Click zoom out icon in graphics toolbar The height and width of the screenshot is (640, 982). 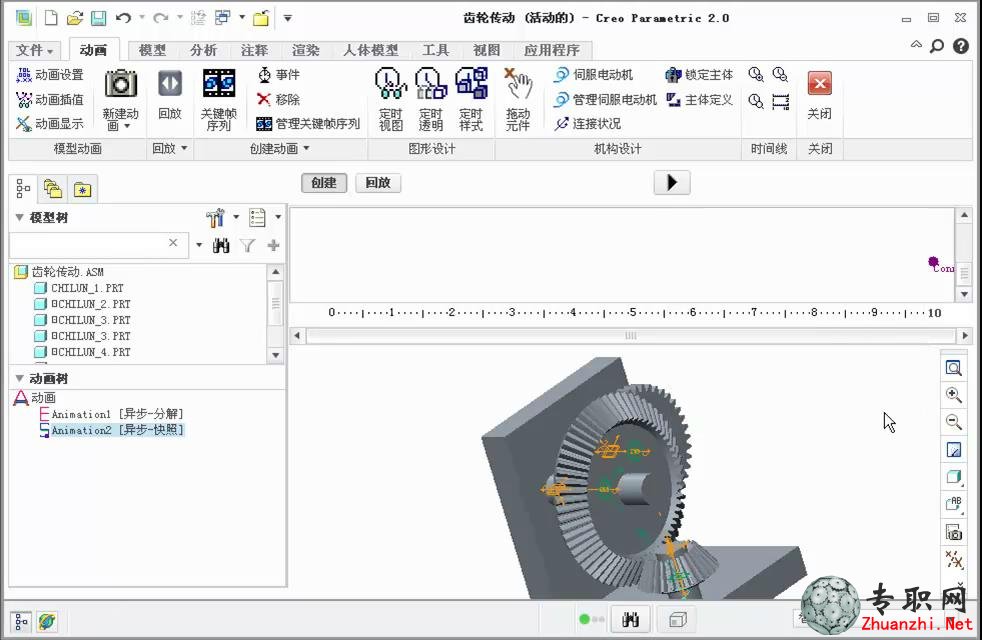pos(953,421)
